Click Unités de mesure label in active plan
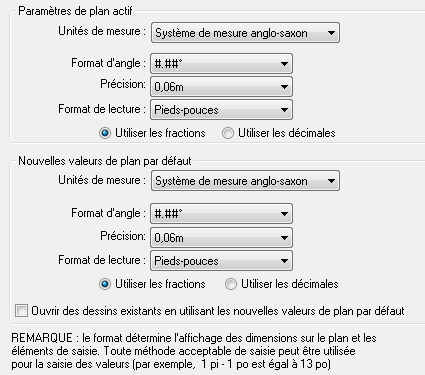 102,31
